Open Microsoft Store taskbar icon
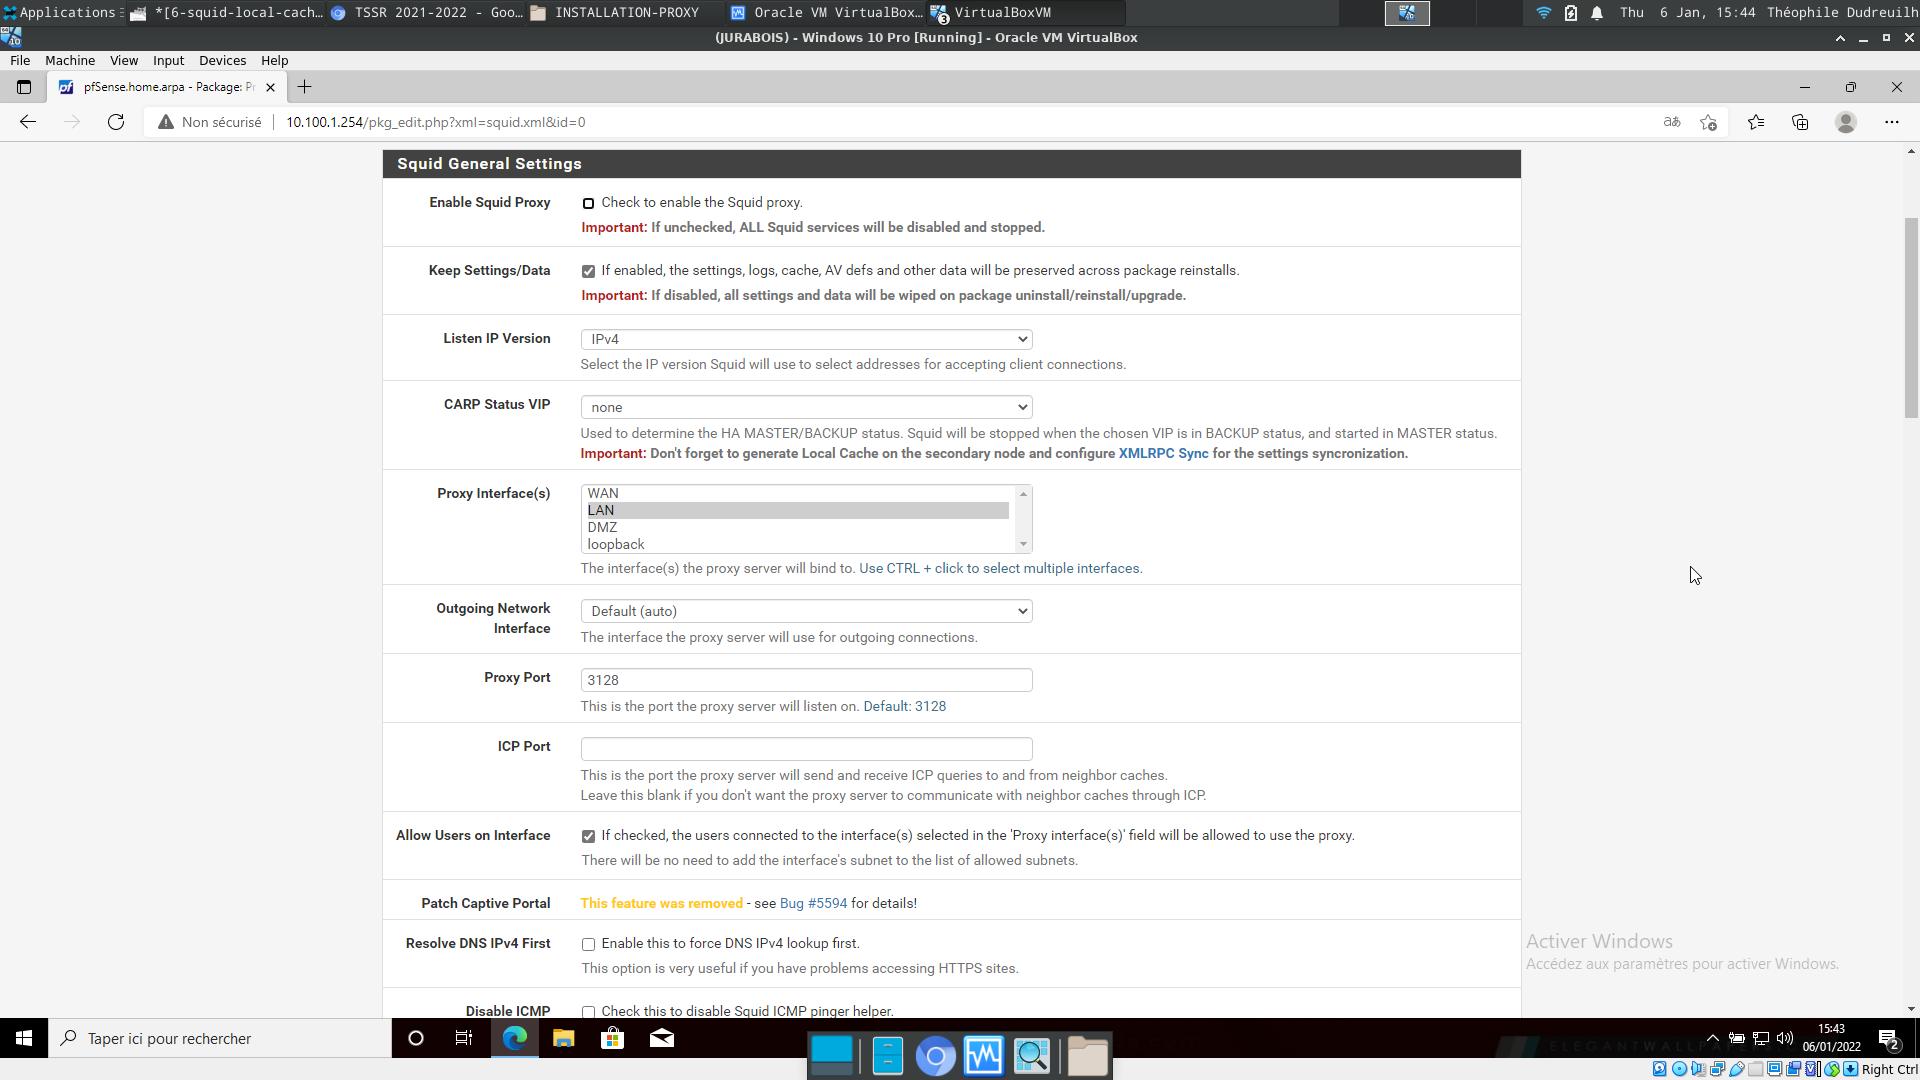Viewport: 1920px width, 1080px height. 612,1038
